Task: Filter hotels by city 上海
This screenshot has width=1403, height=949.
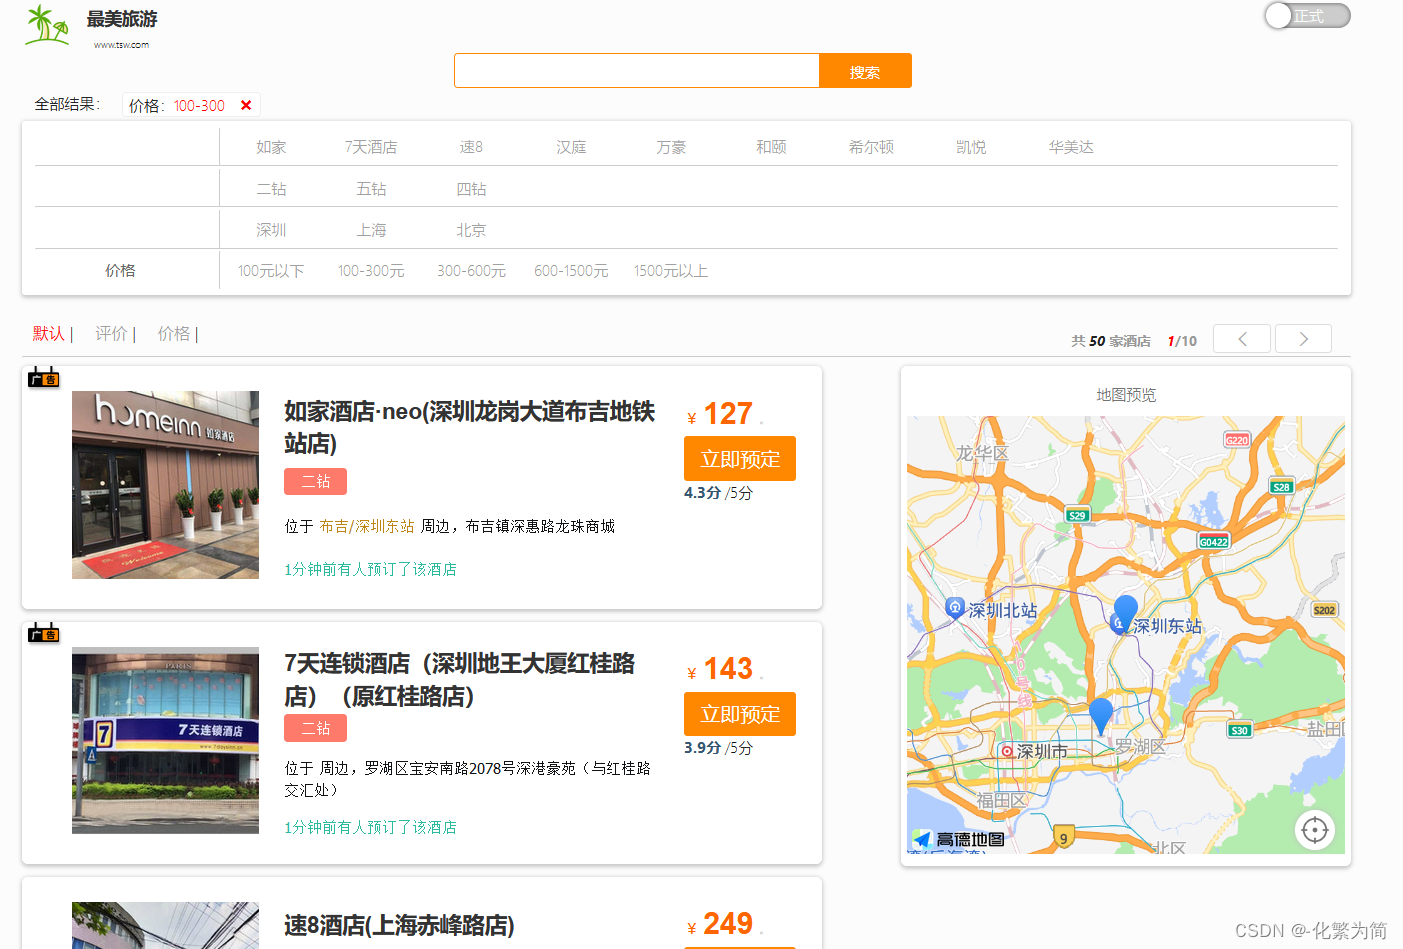Action: 371,230
